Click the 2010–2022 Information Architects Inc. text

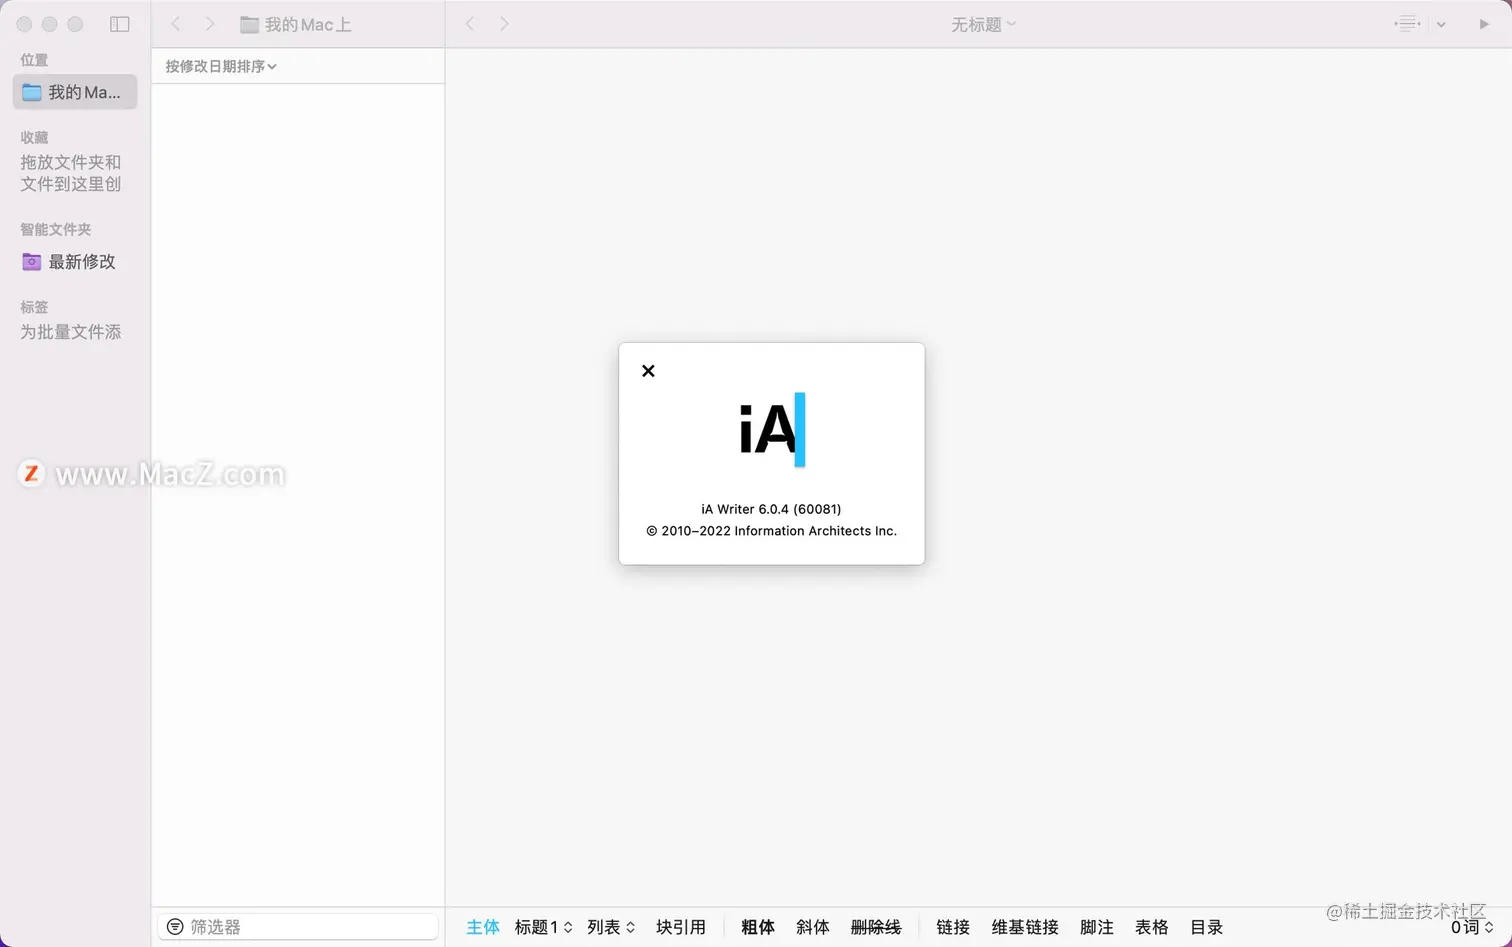pyautogui.click(x=771, y=531)
